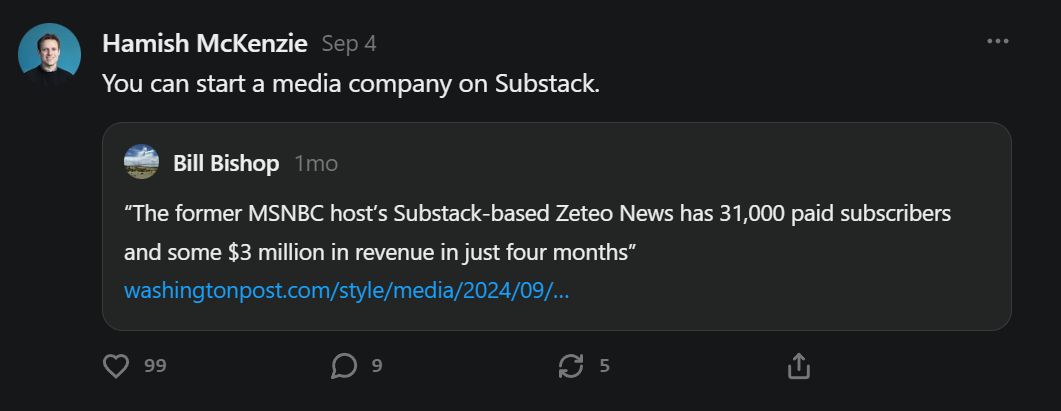The width and height of the screenshot is (1061, 411).
Task: Open Hamish McKenzie's profile photo
Action: (49, 54)
